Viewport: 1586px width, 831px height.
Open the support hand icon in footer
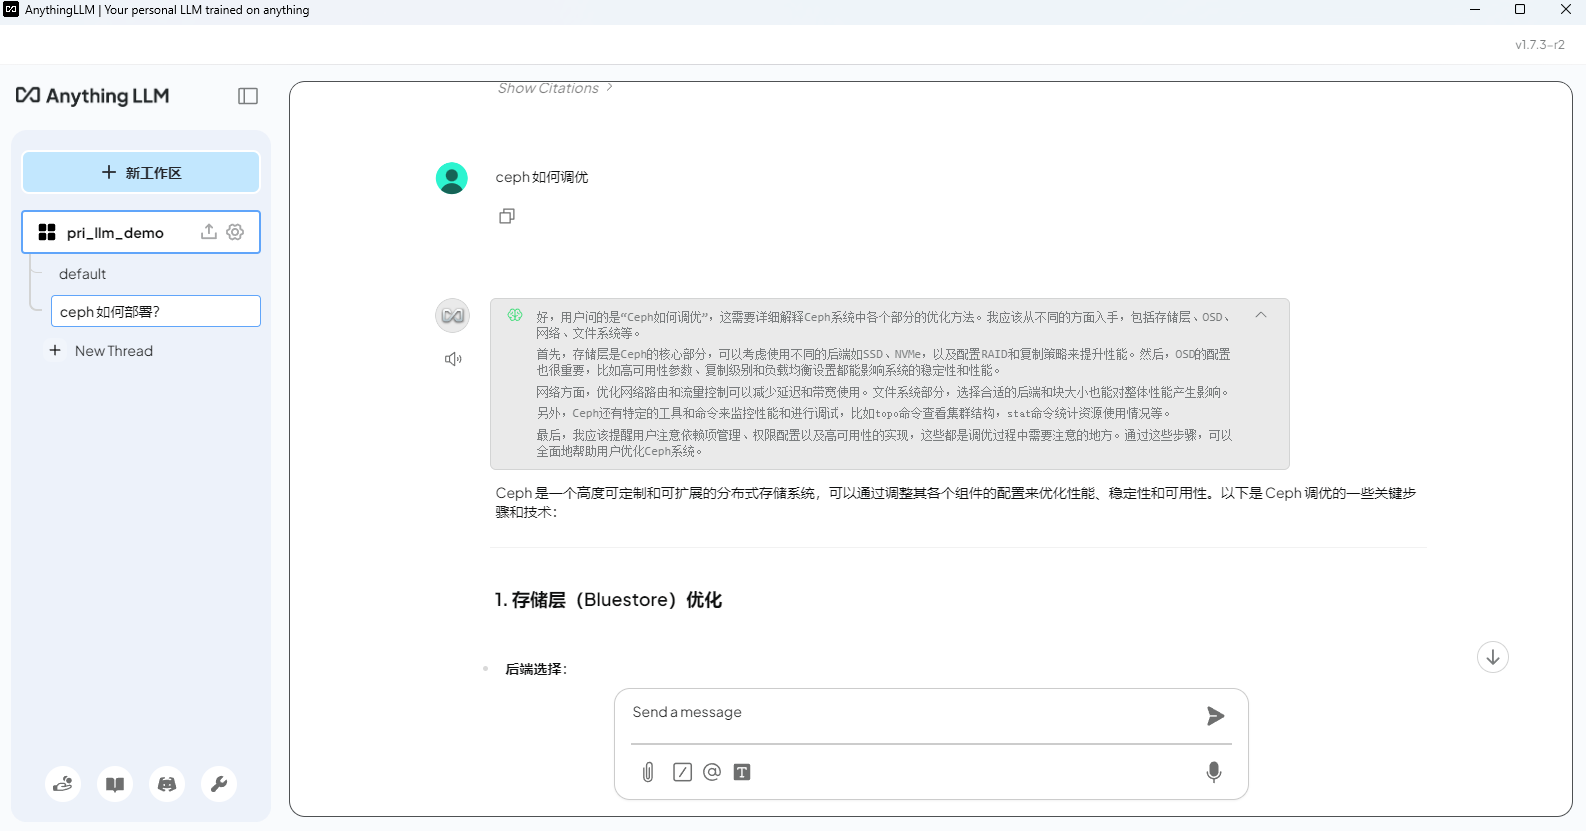63,784
